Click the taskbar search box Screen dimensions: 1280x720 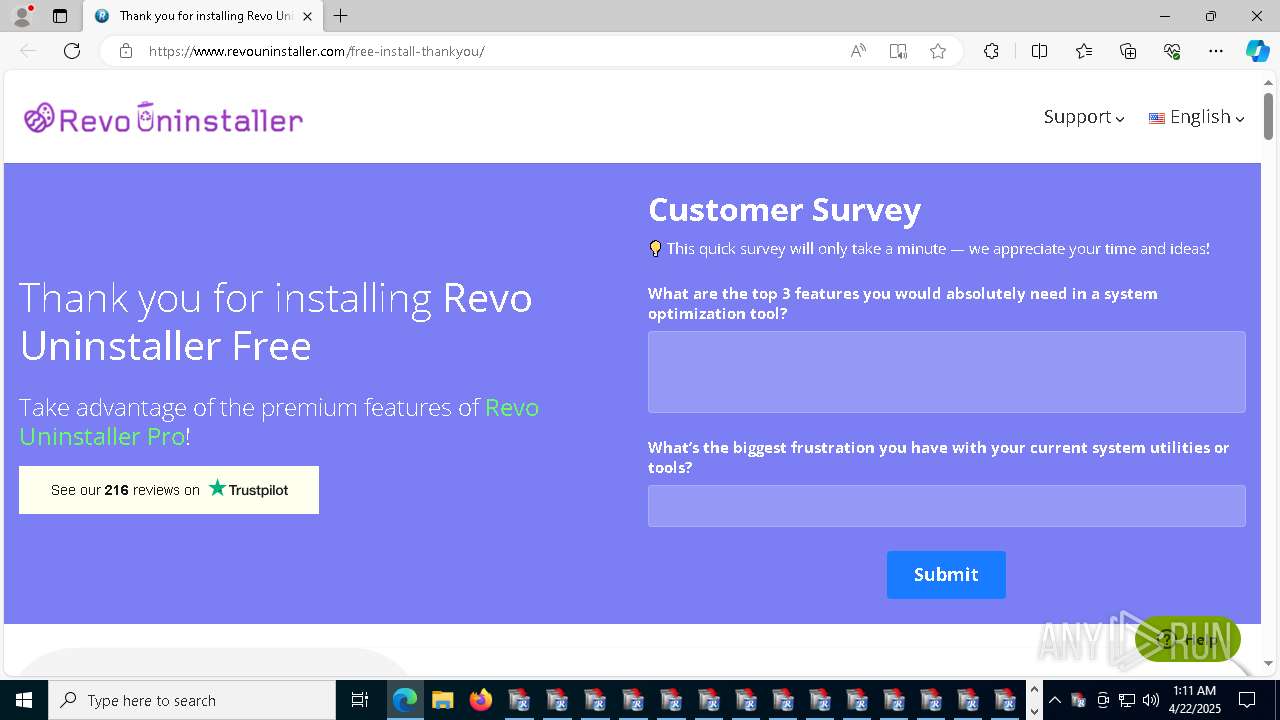pyautogui.click(x=192, y=700)
